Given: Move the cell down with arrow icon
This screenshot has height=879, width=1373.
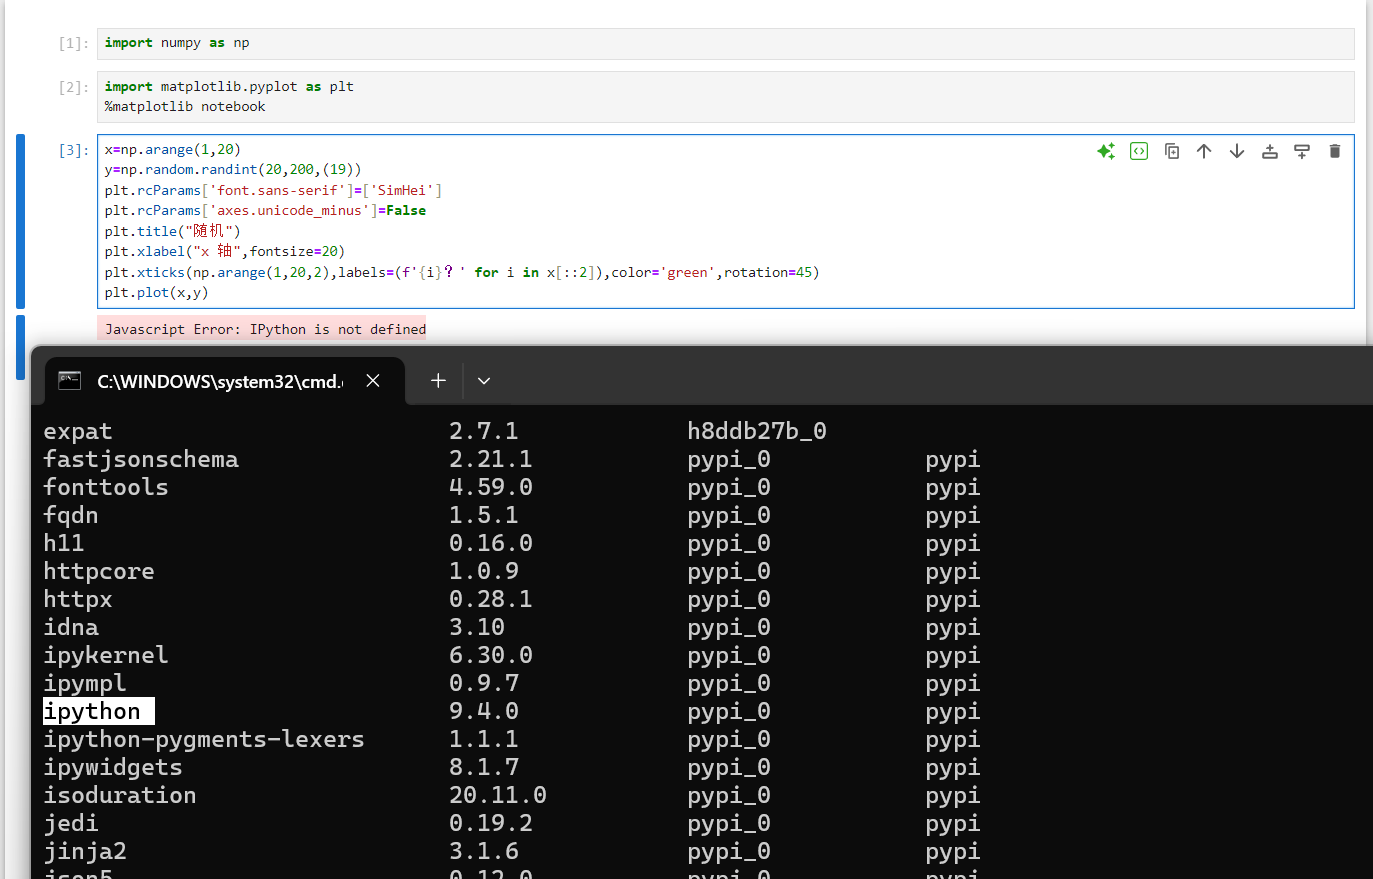Looking at the screenshot, I should point(1237,151).
